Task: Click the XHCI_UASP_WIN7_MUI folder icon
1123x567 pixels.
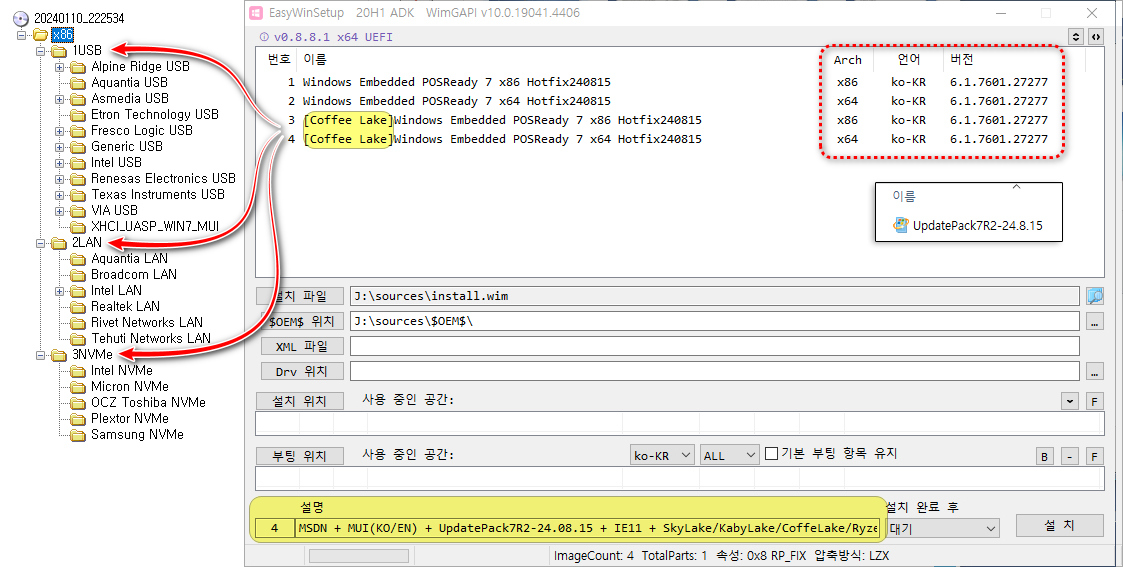Action: click(78, 227)
